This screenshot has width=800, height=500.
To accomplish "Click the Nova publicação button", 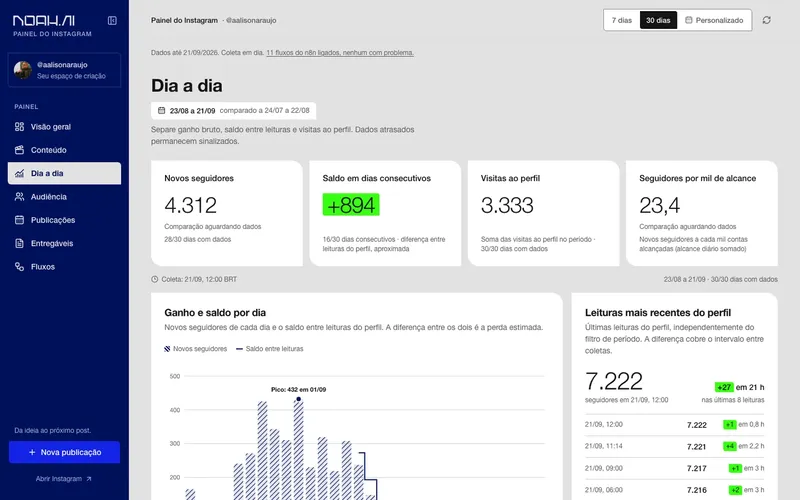I will pyautogui.click(x=64, y=452).
